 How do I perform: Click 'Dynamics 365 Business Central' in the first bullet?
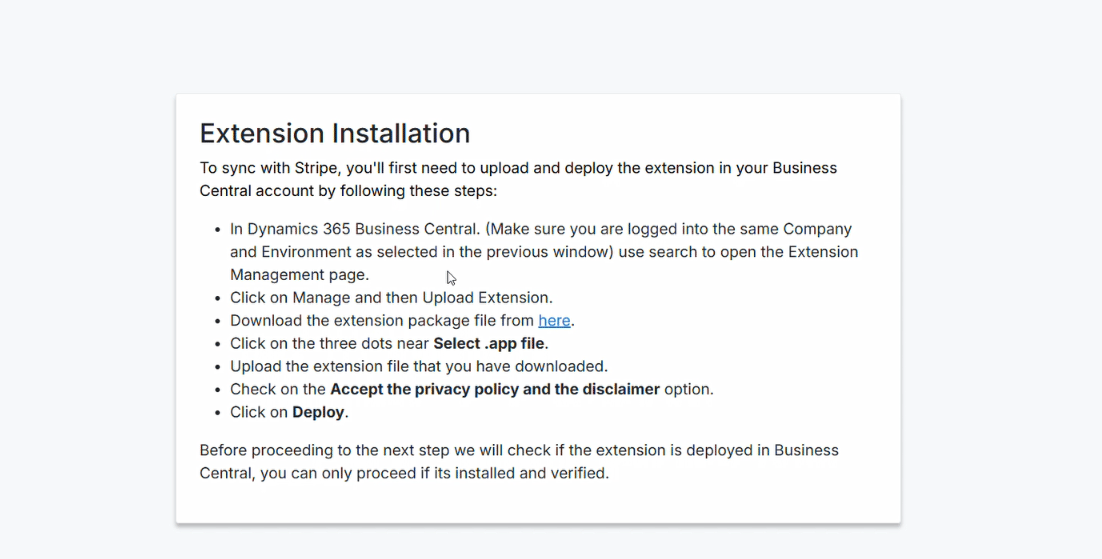[363, 229]
